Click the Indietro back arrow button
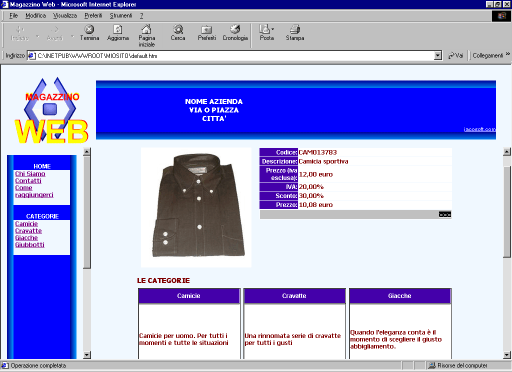Screen dimensions: 512x372 [20, 34]
